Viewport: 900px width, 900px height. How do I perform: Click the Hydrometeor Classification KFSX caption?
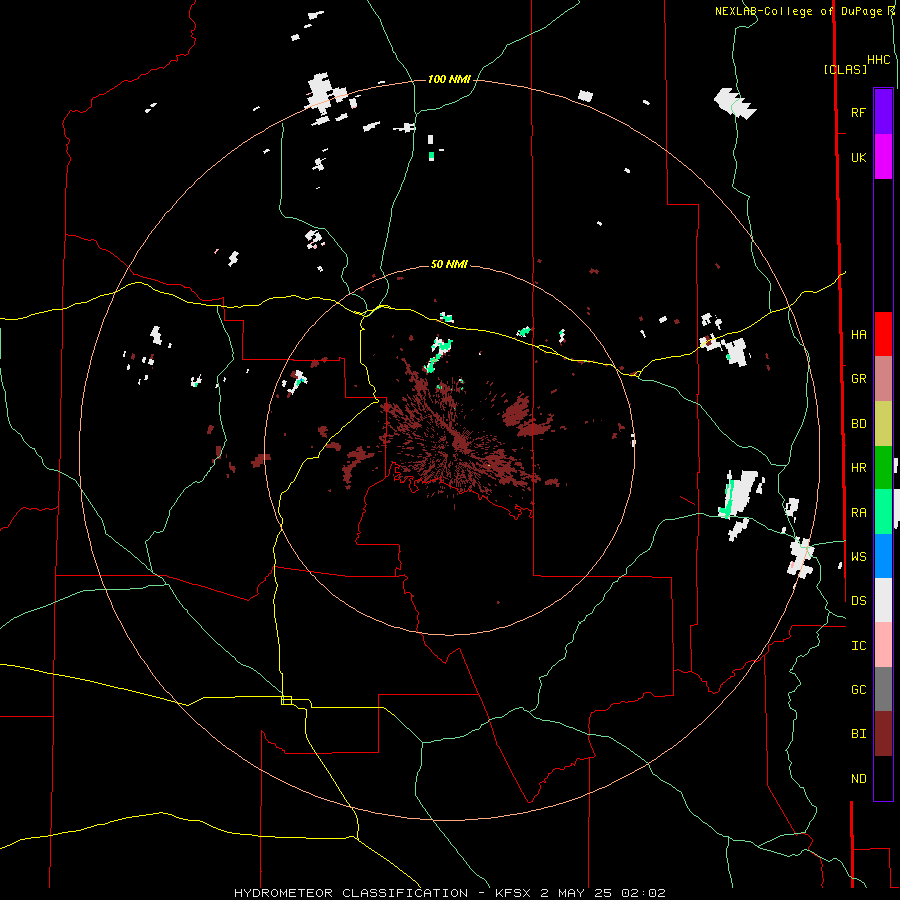pos(449,893)
